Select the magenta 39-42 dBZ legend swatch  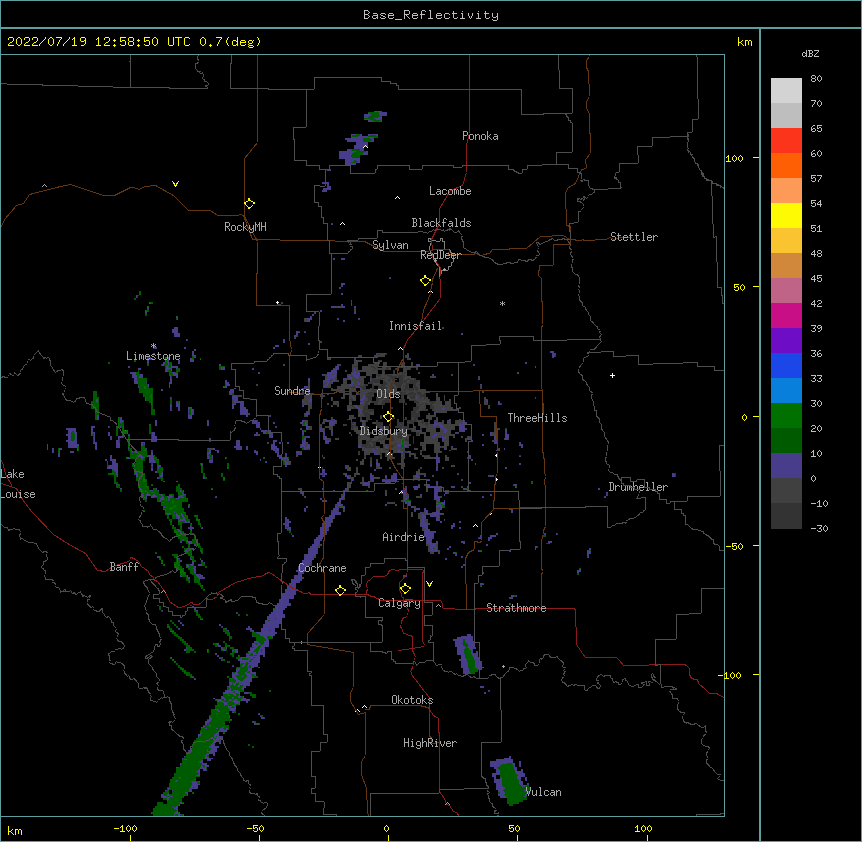(786, 315)
